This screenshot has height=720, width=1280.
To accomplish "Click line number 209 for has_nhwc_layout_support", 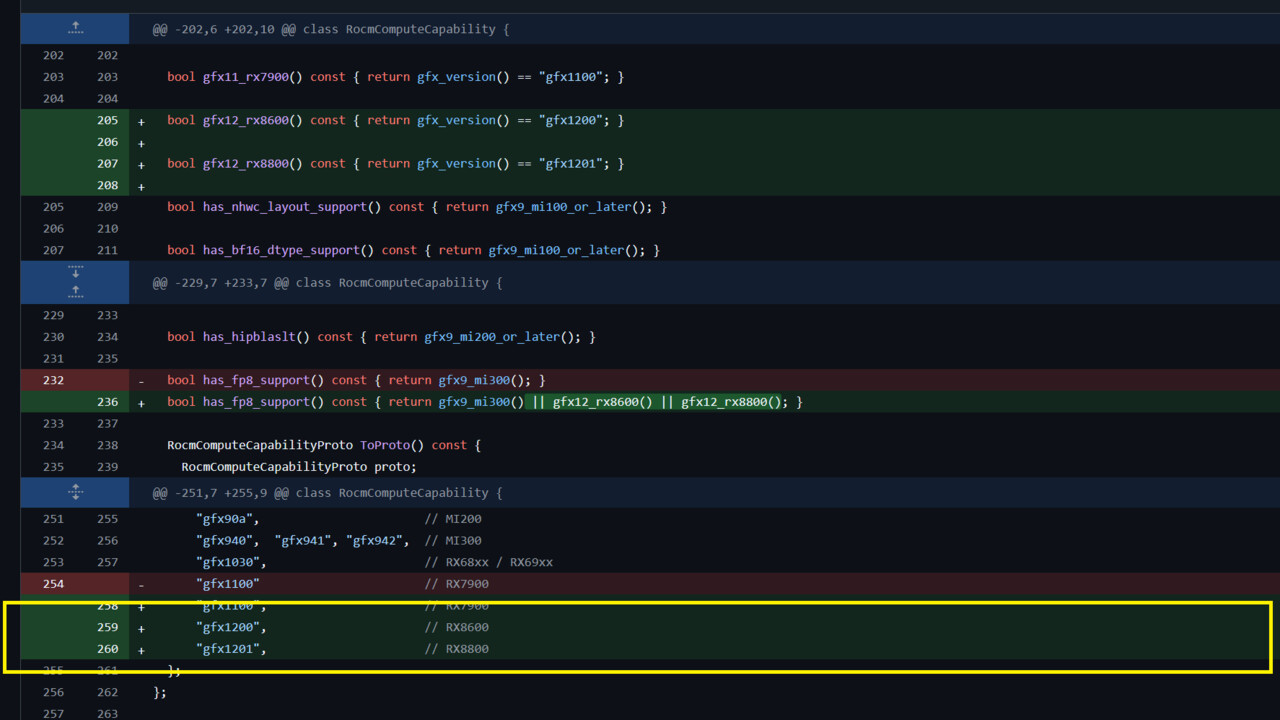I will [x=107, y=207].
